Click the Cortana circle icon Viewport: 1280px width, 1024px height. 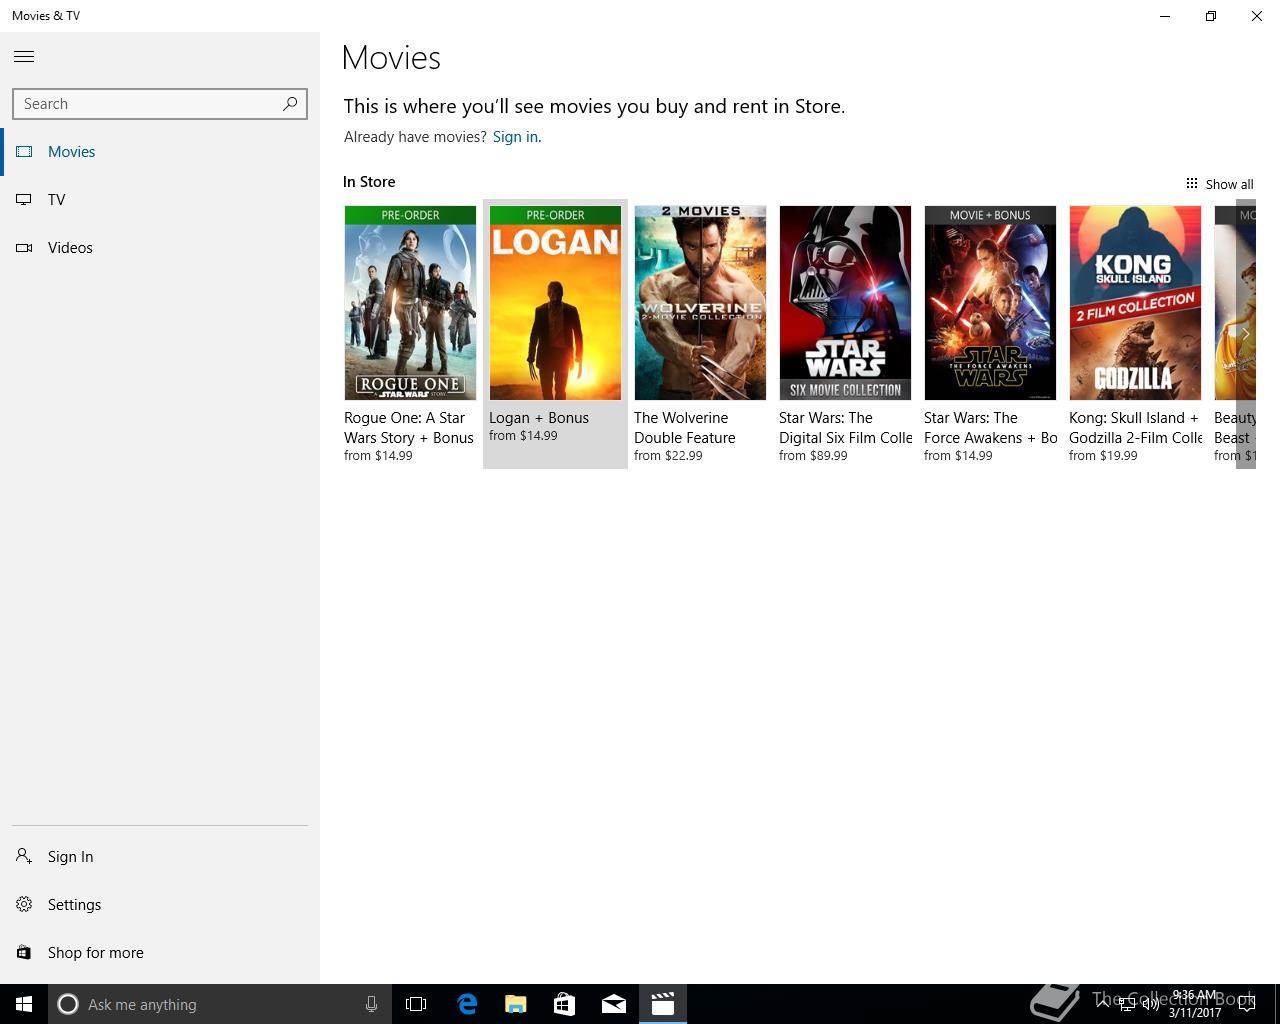pyautogui.click(x=68, y=1004)
